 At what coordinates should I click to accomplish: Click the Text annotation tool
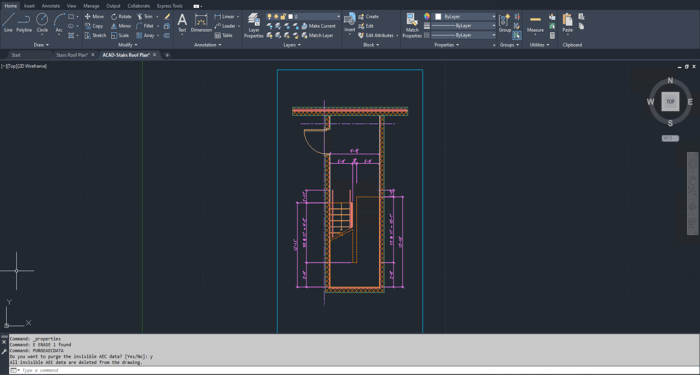[182, 23]
